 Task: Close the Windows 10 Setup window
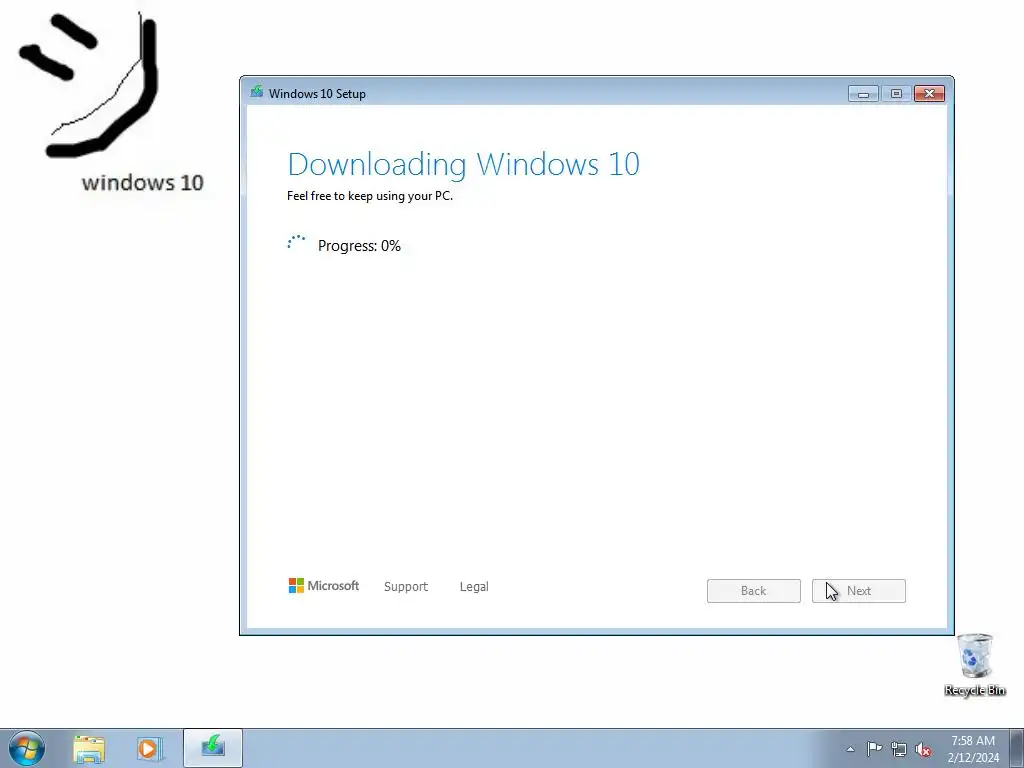pyautogui.click(x=929, y=94)
